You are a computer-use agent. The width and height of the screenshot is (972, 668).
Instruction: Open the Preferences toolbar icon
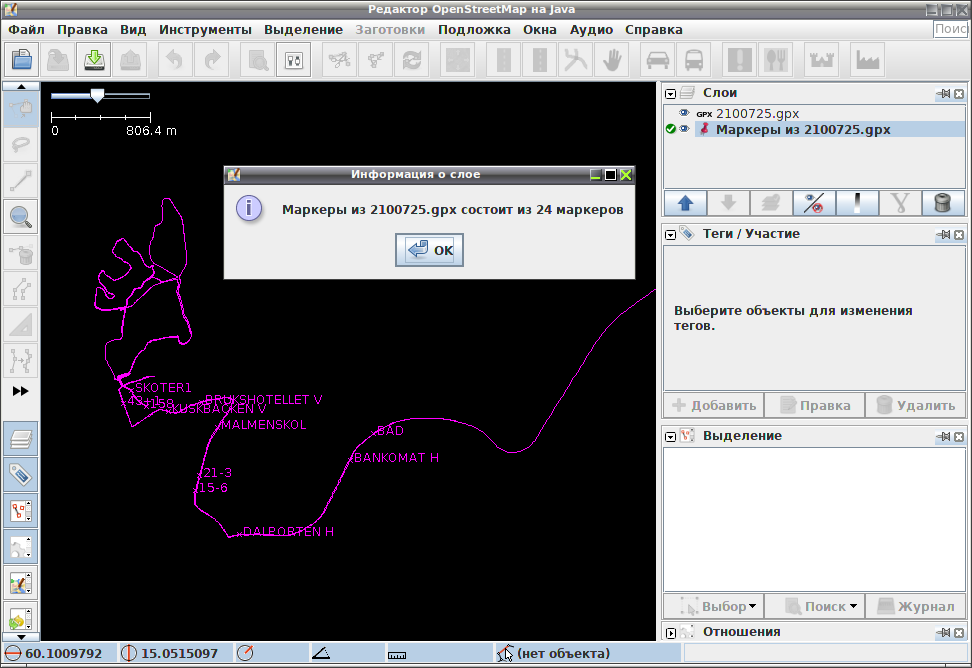(293, 60)
